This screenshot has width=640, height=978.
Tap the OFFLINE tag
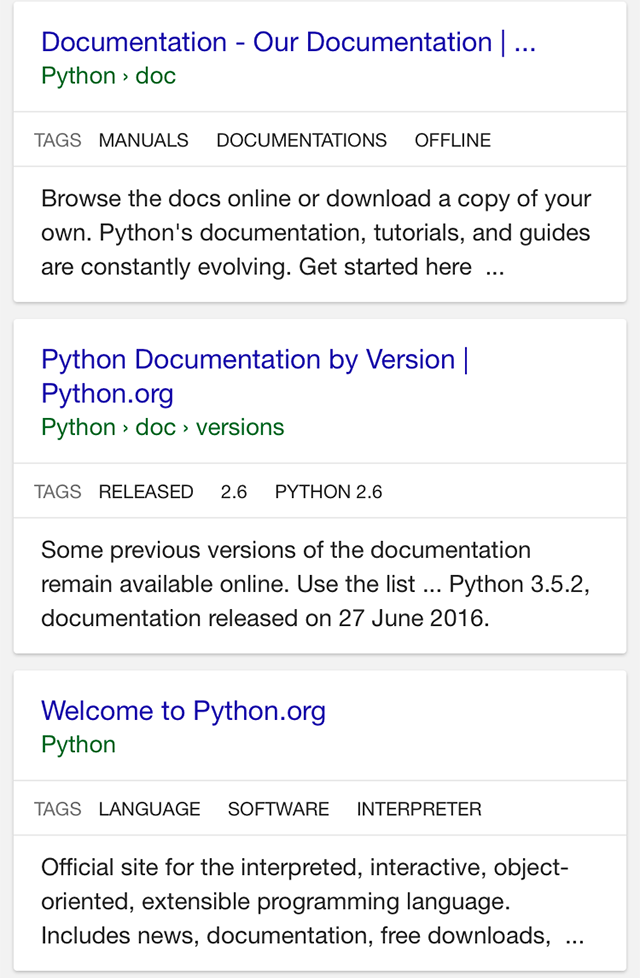click(x=452, y=141)
